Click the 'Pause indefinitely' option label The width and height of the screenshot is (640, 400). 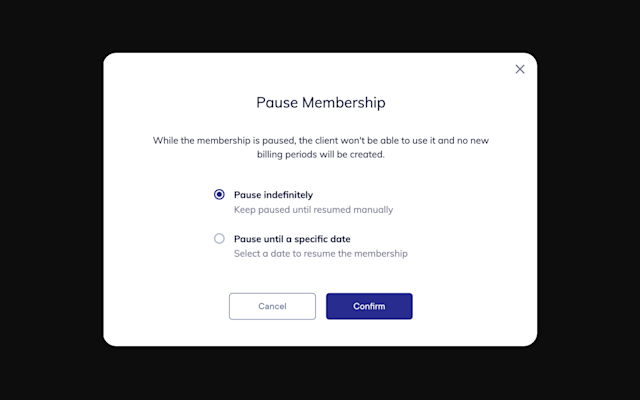tap(273, 195)
